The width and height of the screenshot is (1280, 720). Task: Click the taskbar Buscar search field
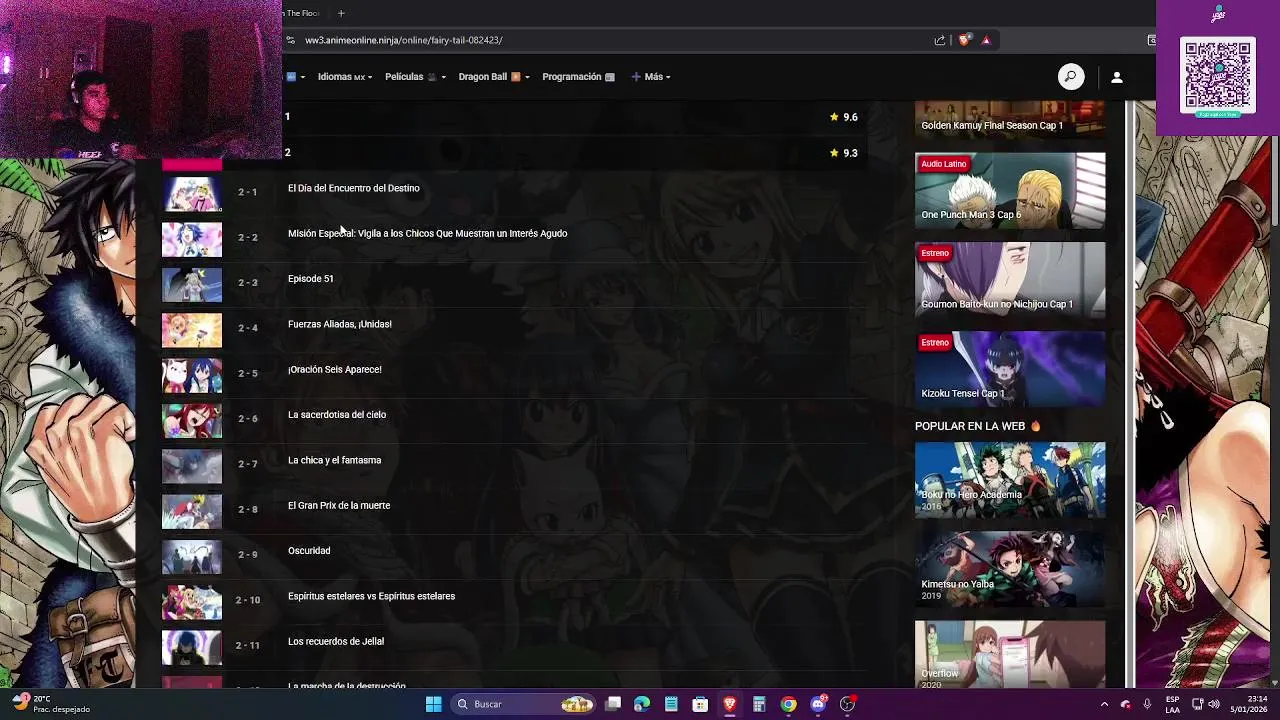point(522,704)
